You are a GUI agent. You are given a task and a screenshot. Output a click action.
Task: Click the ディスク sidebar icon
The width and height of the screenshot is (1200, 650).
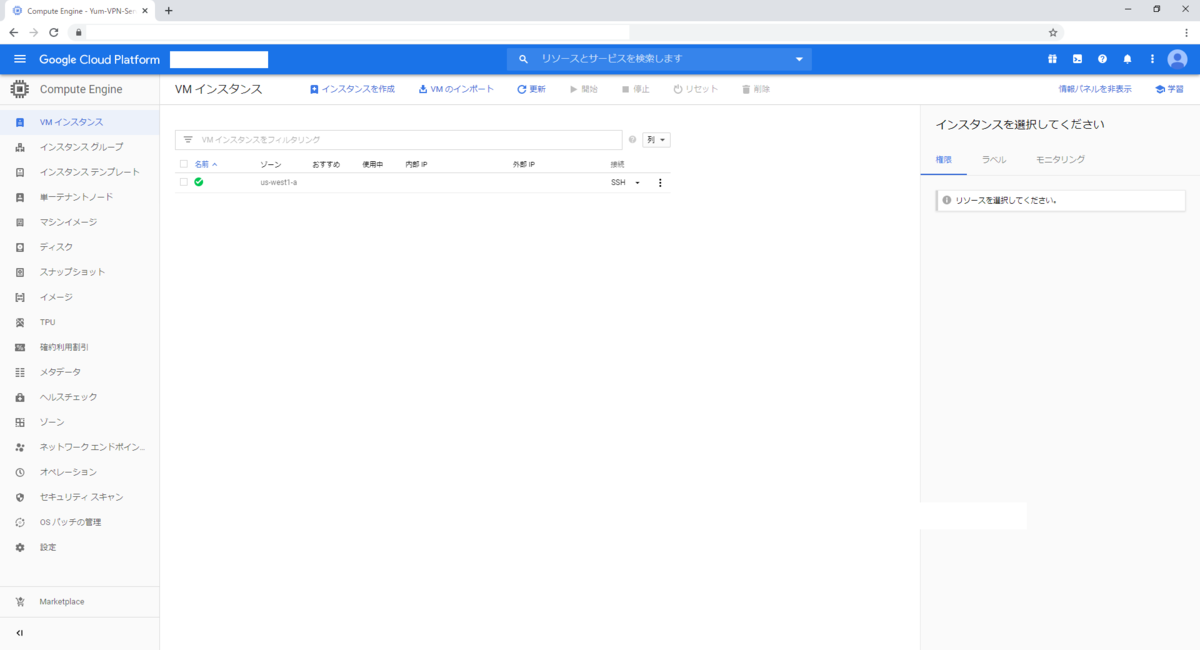point(20,247)
